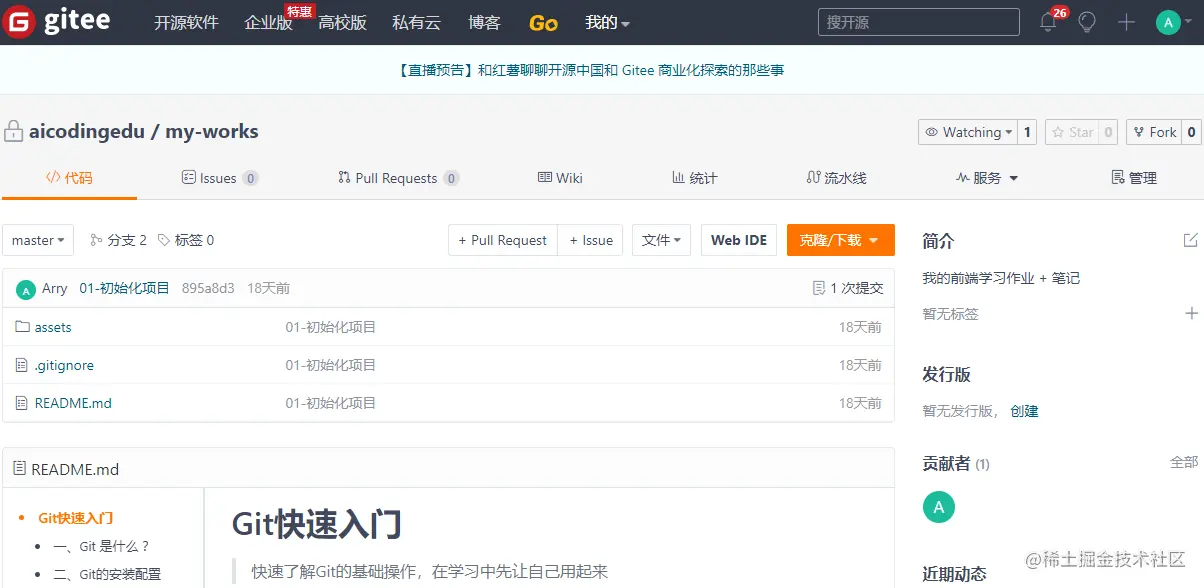This screenshot has height=588, width=1204.
Task: Click the Arry author name
Action: tap(55, 288)
